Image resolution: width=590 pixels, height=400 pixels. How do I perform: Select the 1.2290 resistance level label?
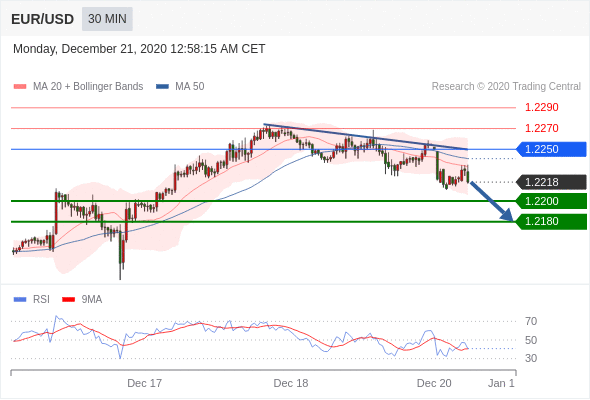[541, 108]
